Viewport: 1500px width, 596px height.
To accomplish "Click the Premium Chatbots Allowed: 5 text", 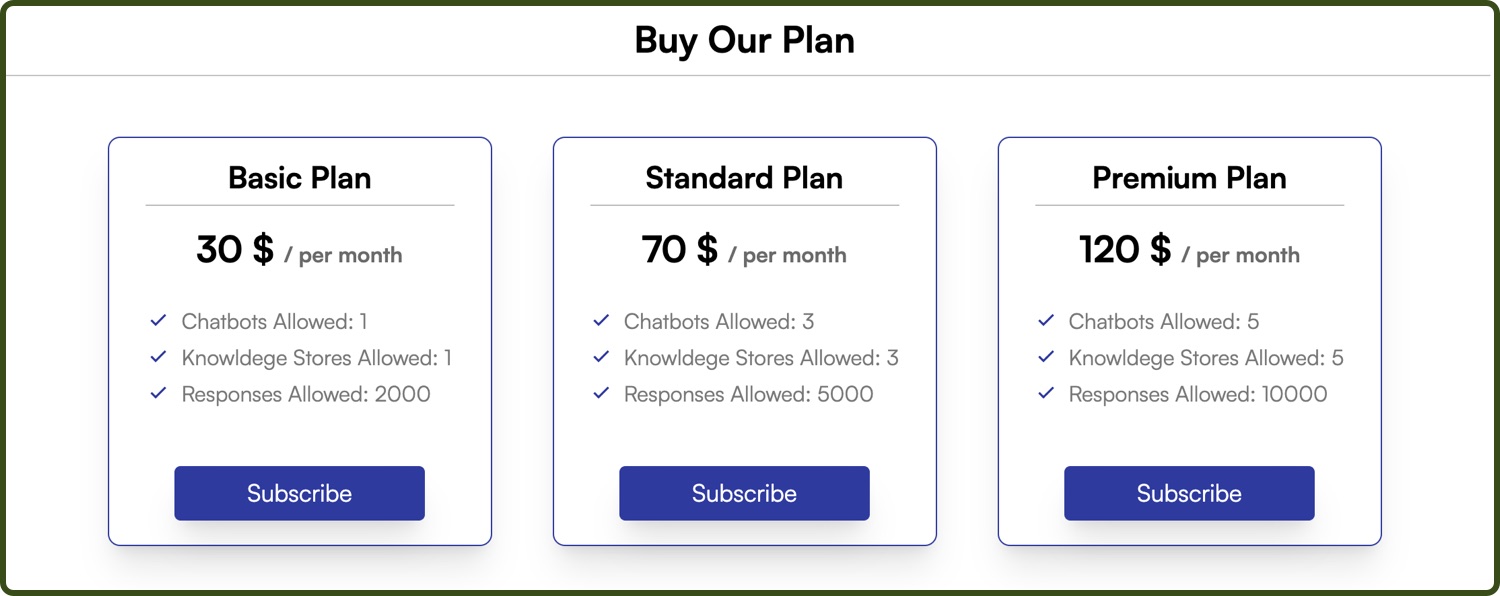I will (1163, 322).
